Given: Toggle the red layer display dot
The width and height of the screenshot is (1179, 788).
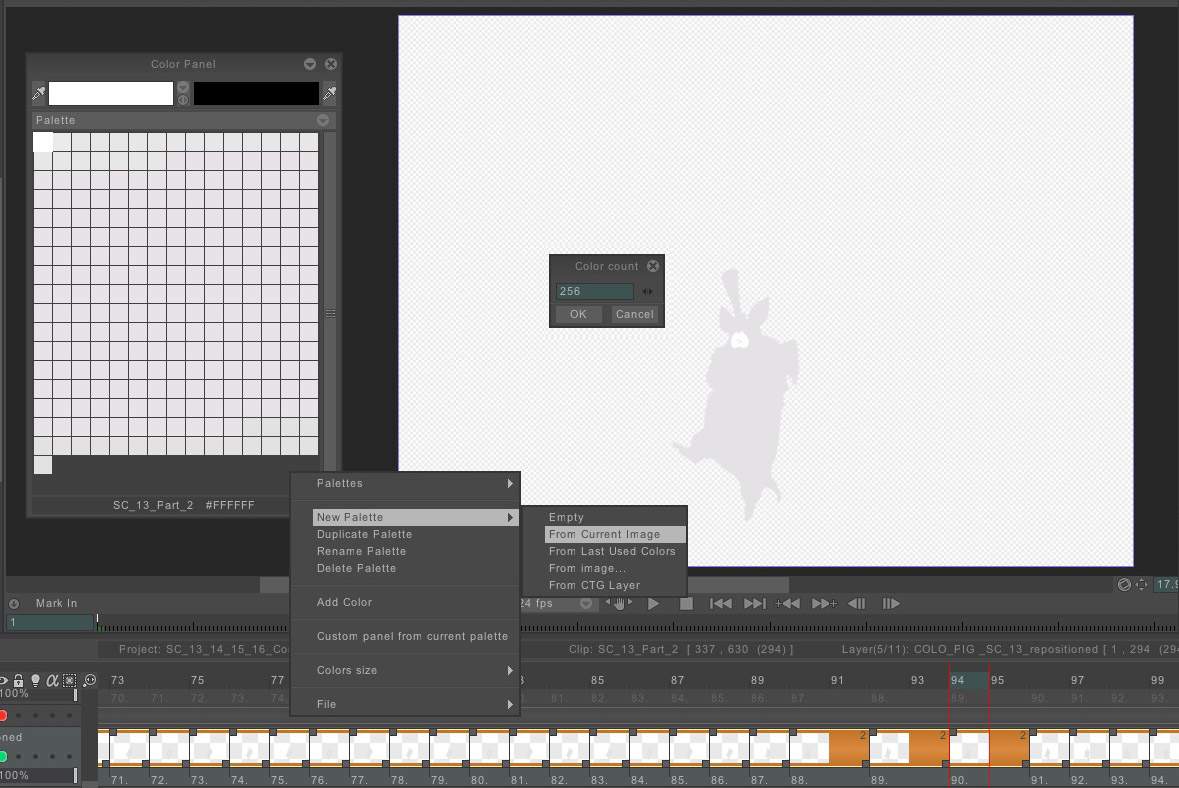Looking at the screenshot, I should pyautogui.click(x=3, y=715).
